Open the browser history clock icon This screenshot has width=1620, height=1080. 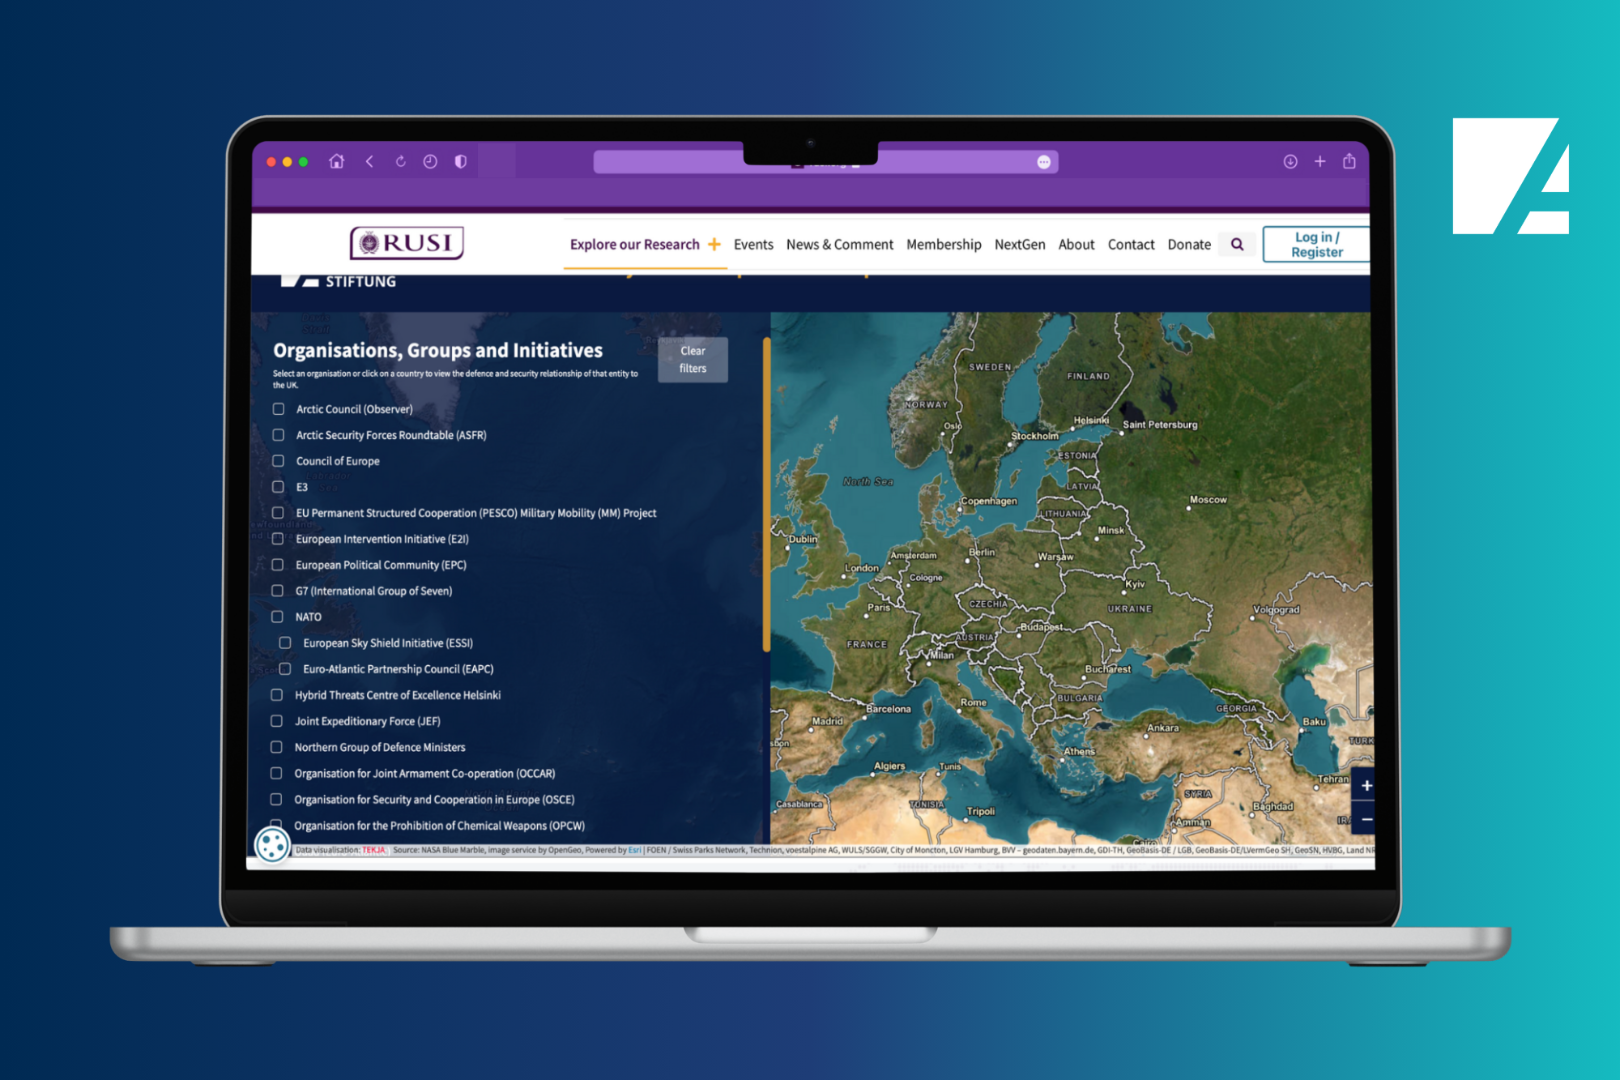click(x=430, y=161)
